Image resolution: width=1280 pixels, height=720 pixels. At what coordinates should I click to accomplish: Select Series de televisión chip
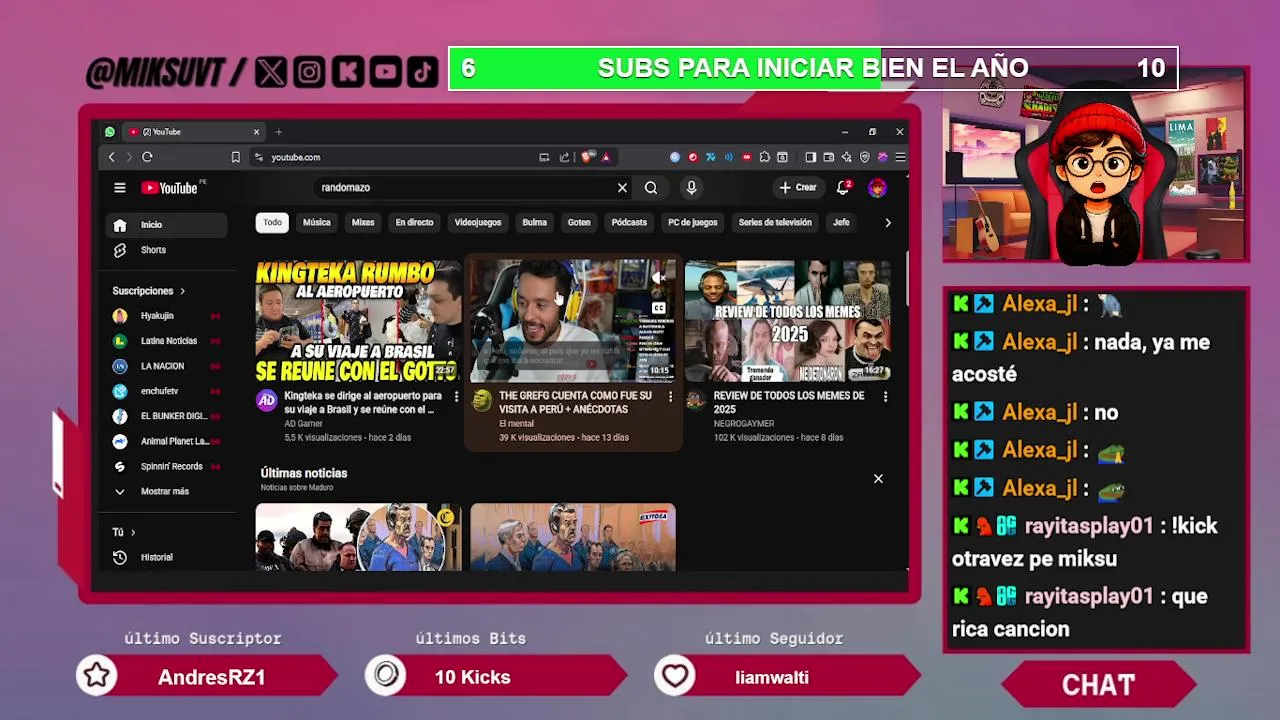775,222
